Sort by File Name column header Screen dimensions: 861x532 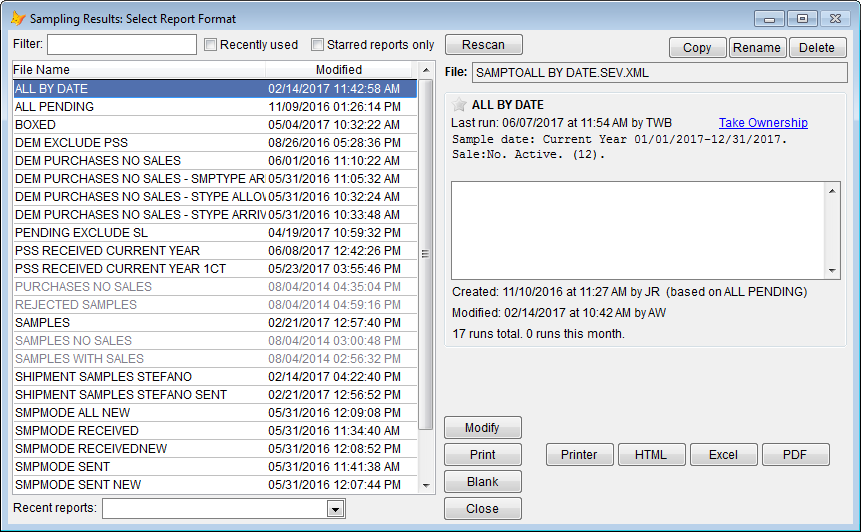pos(139,70)
